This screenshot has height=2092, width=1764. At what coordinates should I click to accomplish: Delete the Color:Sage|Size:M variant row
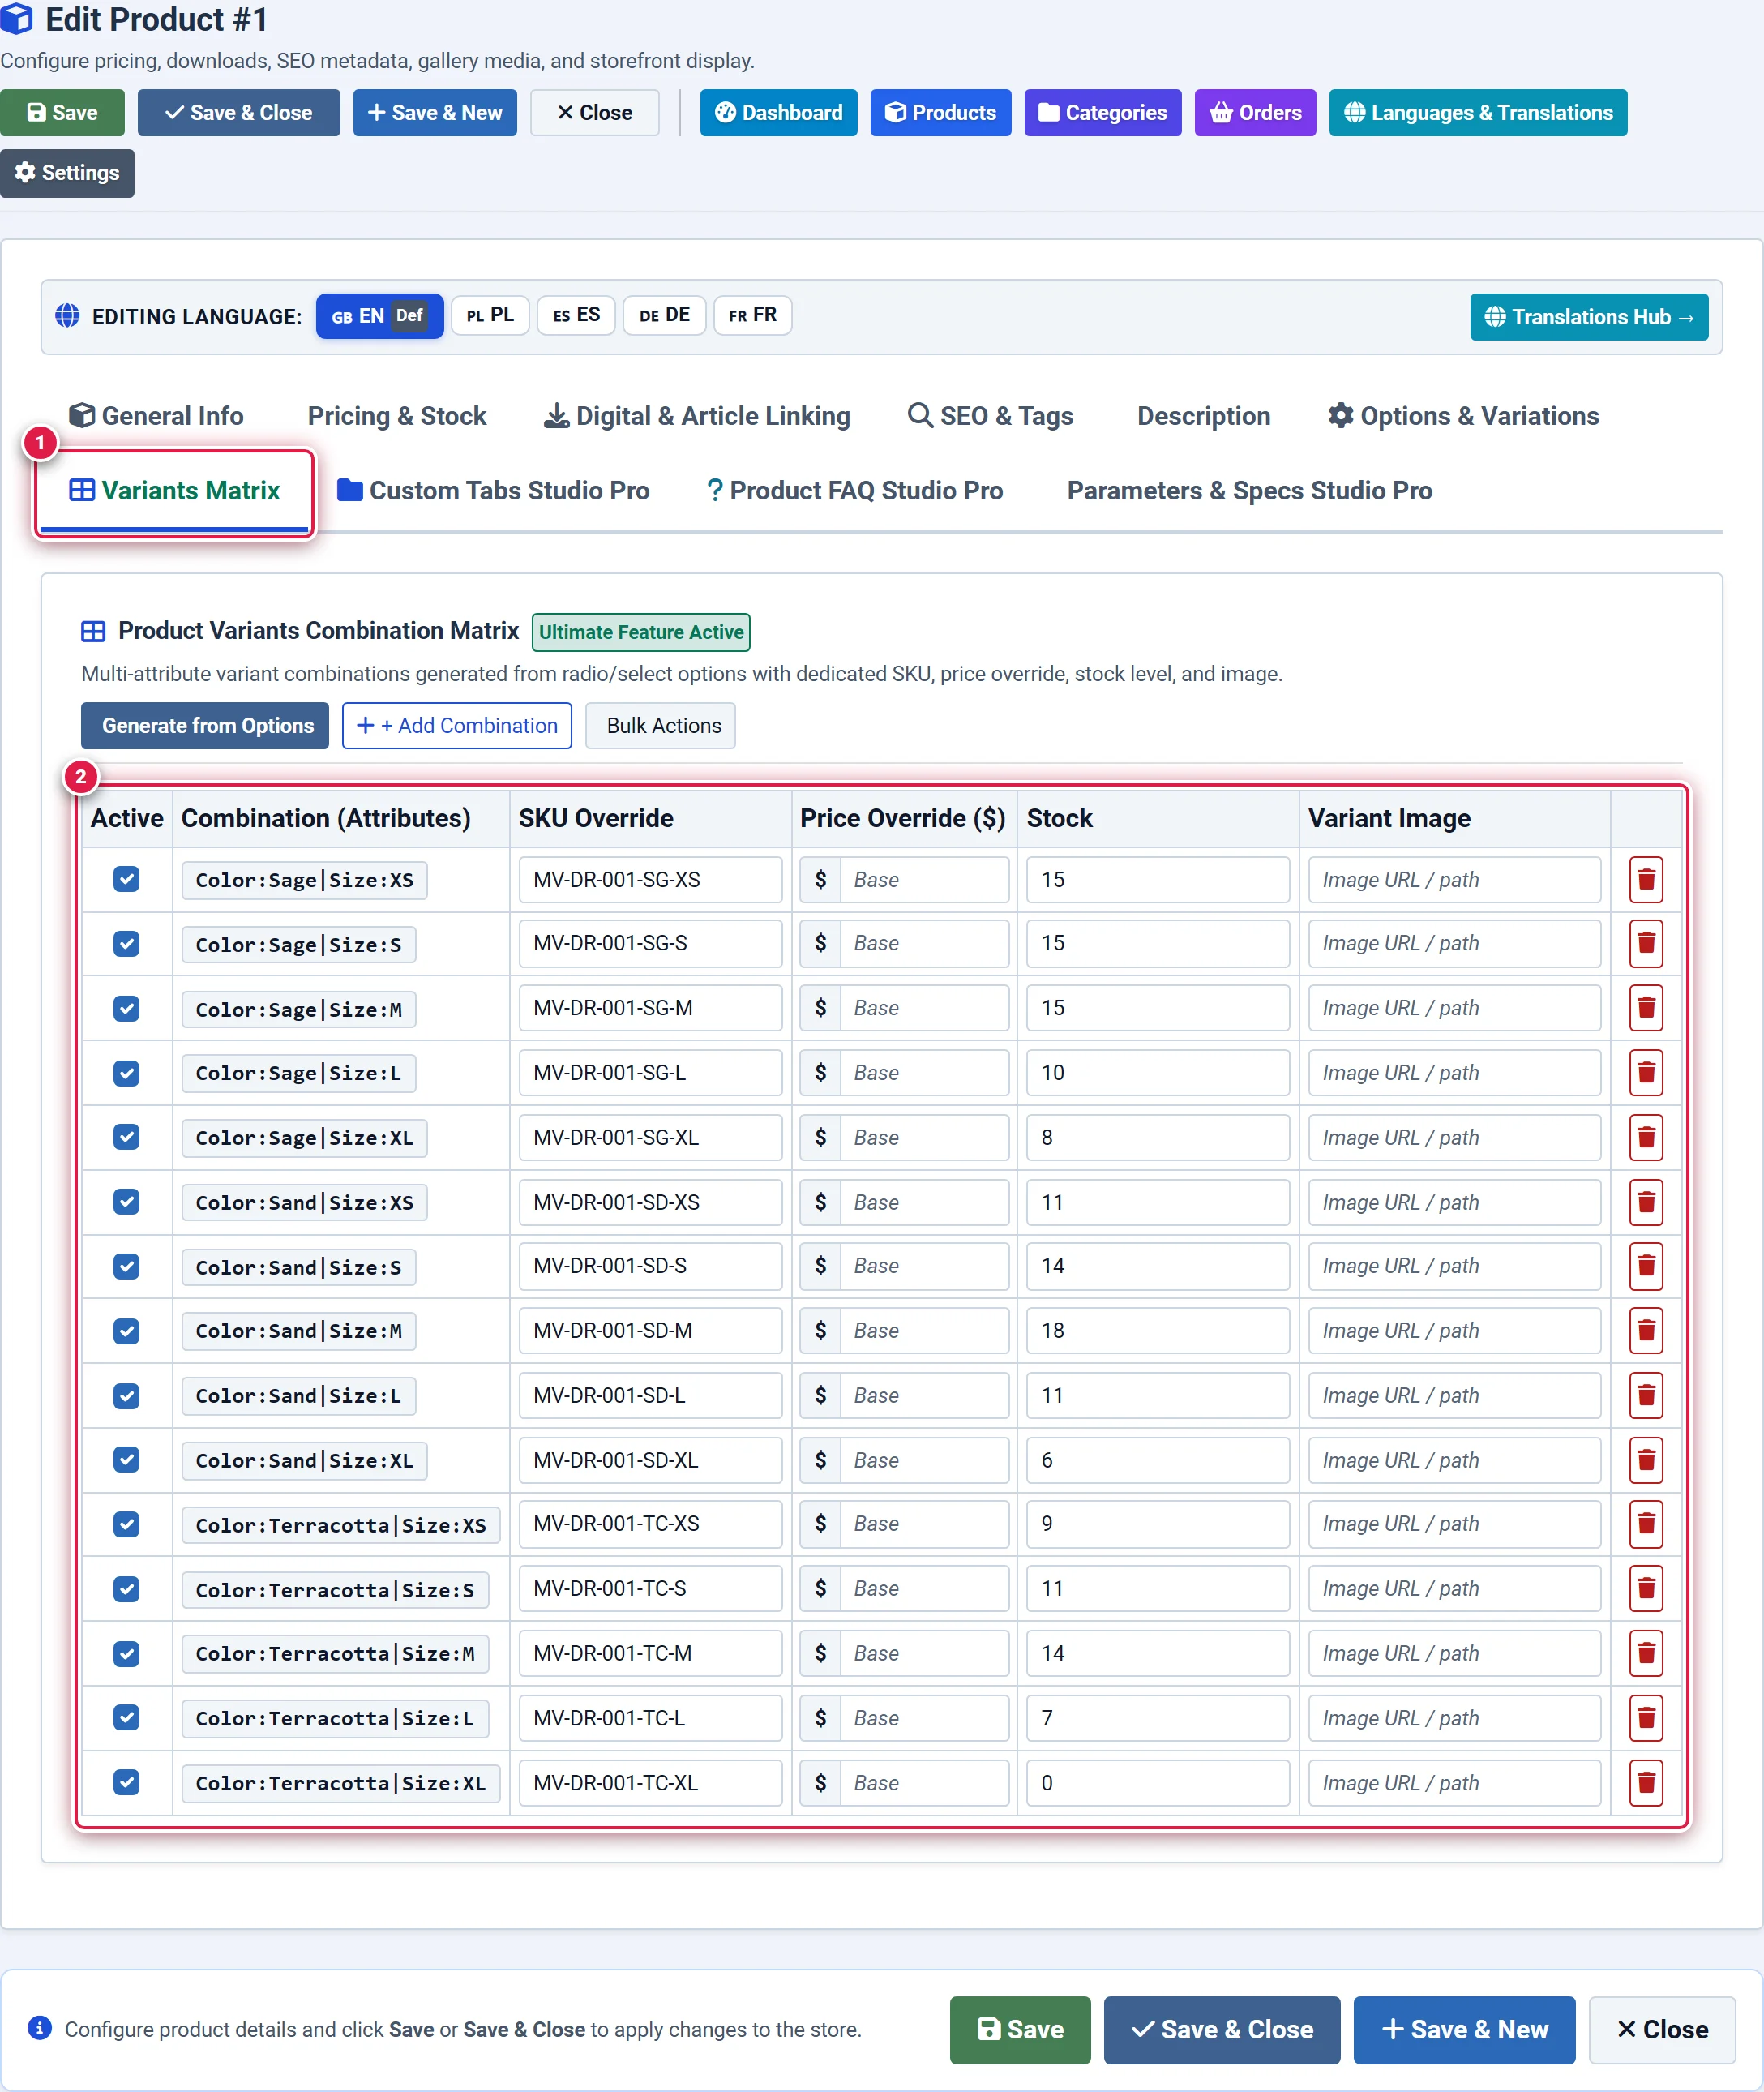click(x=1645, y=1008)
